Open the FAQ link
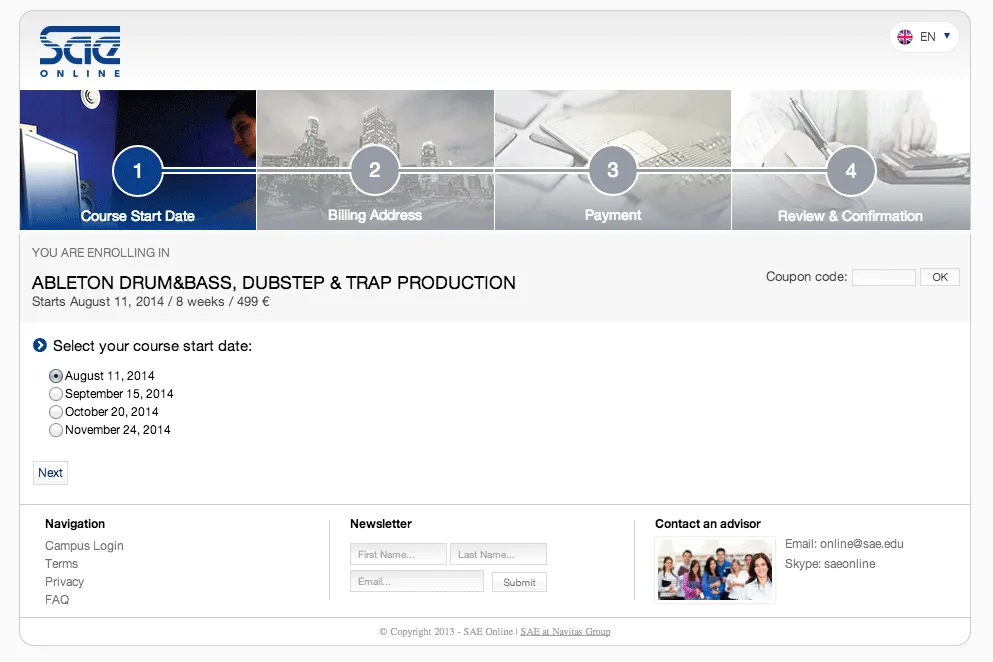Screen dimensions: 993x662 (x=57, y=599)
